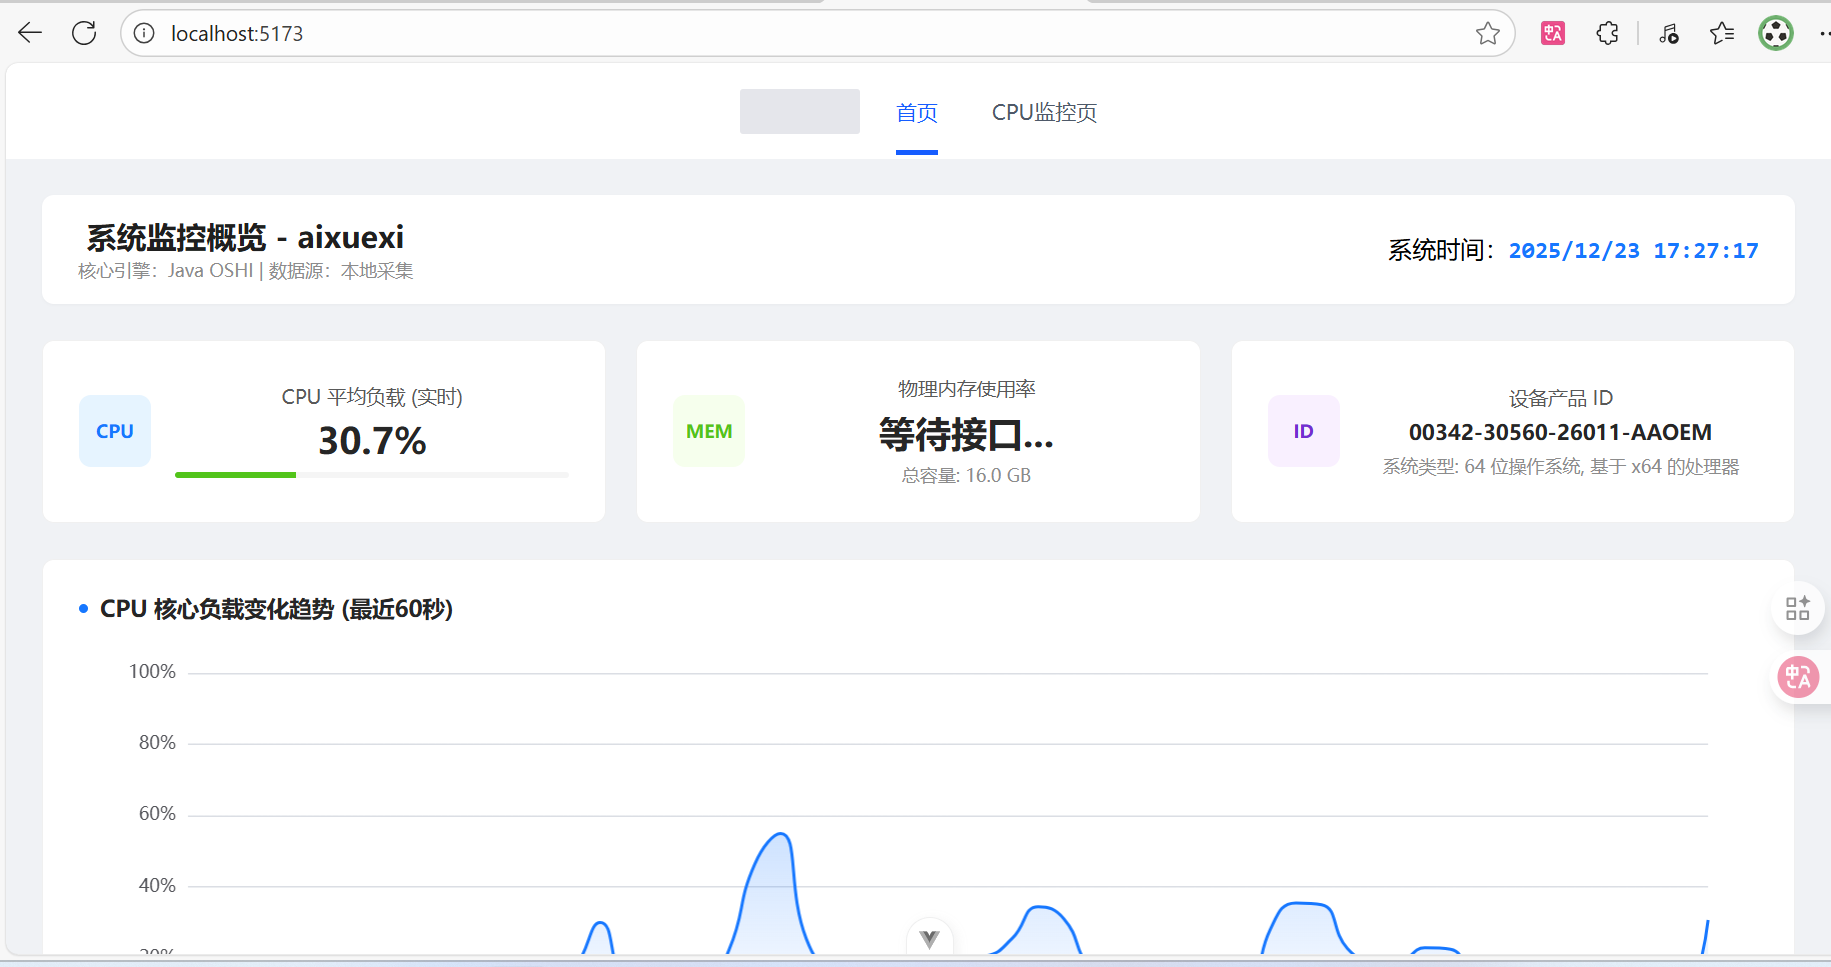Open the floating grid-plus sidebar button
The height and width of the screenshot is (967, 1831).
(x=1797, y=608)
